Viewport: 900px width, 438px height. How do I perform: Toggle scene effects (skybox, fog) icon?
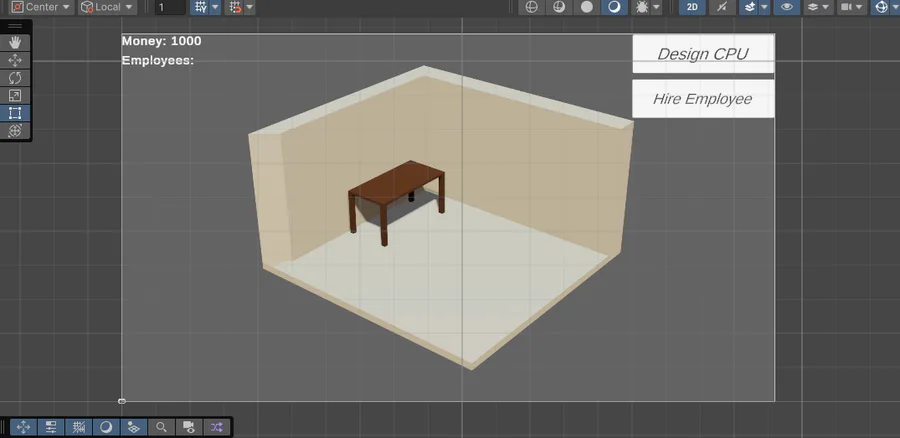749,7
